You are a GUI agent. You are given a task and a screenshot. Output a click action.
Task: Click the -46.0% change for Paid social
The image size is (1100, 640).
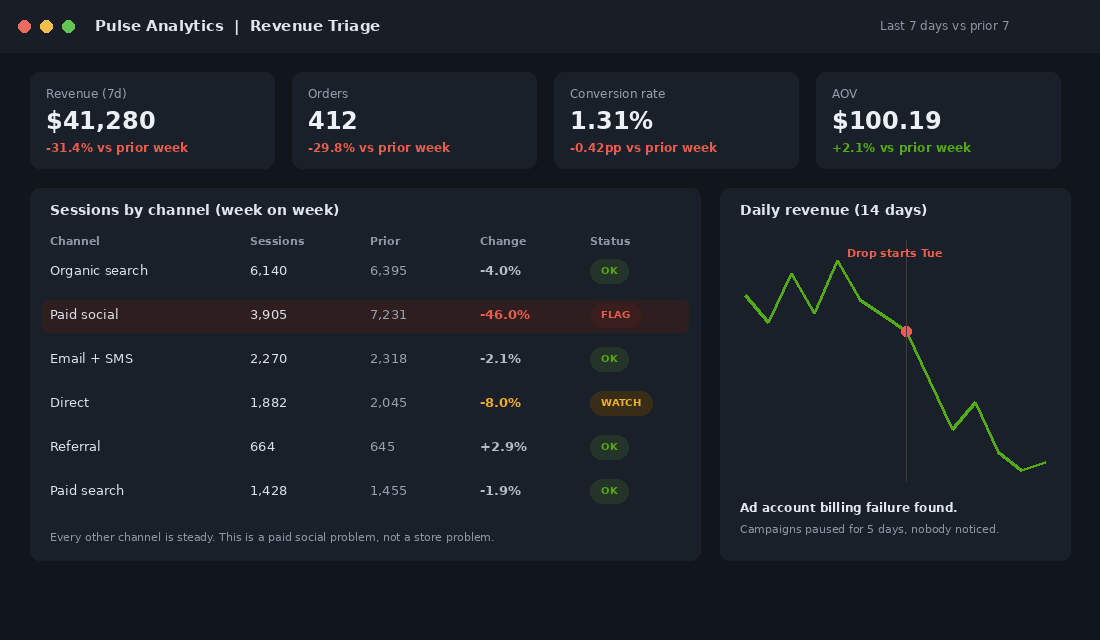point(504,315)
